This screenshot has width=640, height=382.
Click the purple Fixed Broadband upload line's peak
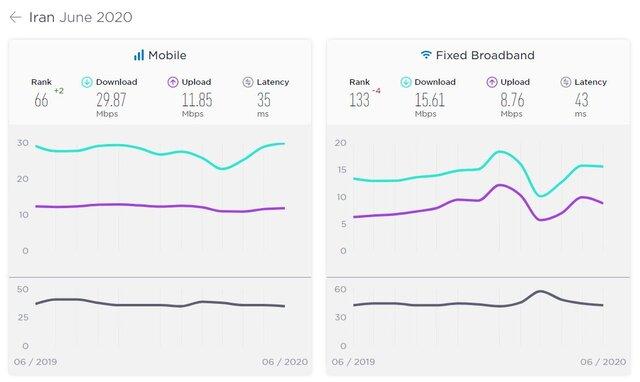[500, 186]
